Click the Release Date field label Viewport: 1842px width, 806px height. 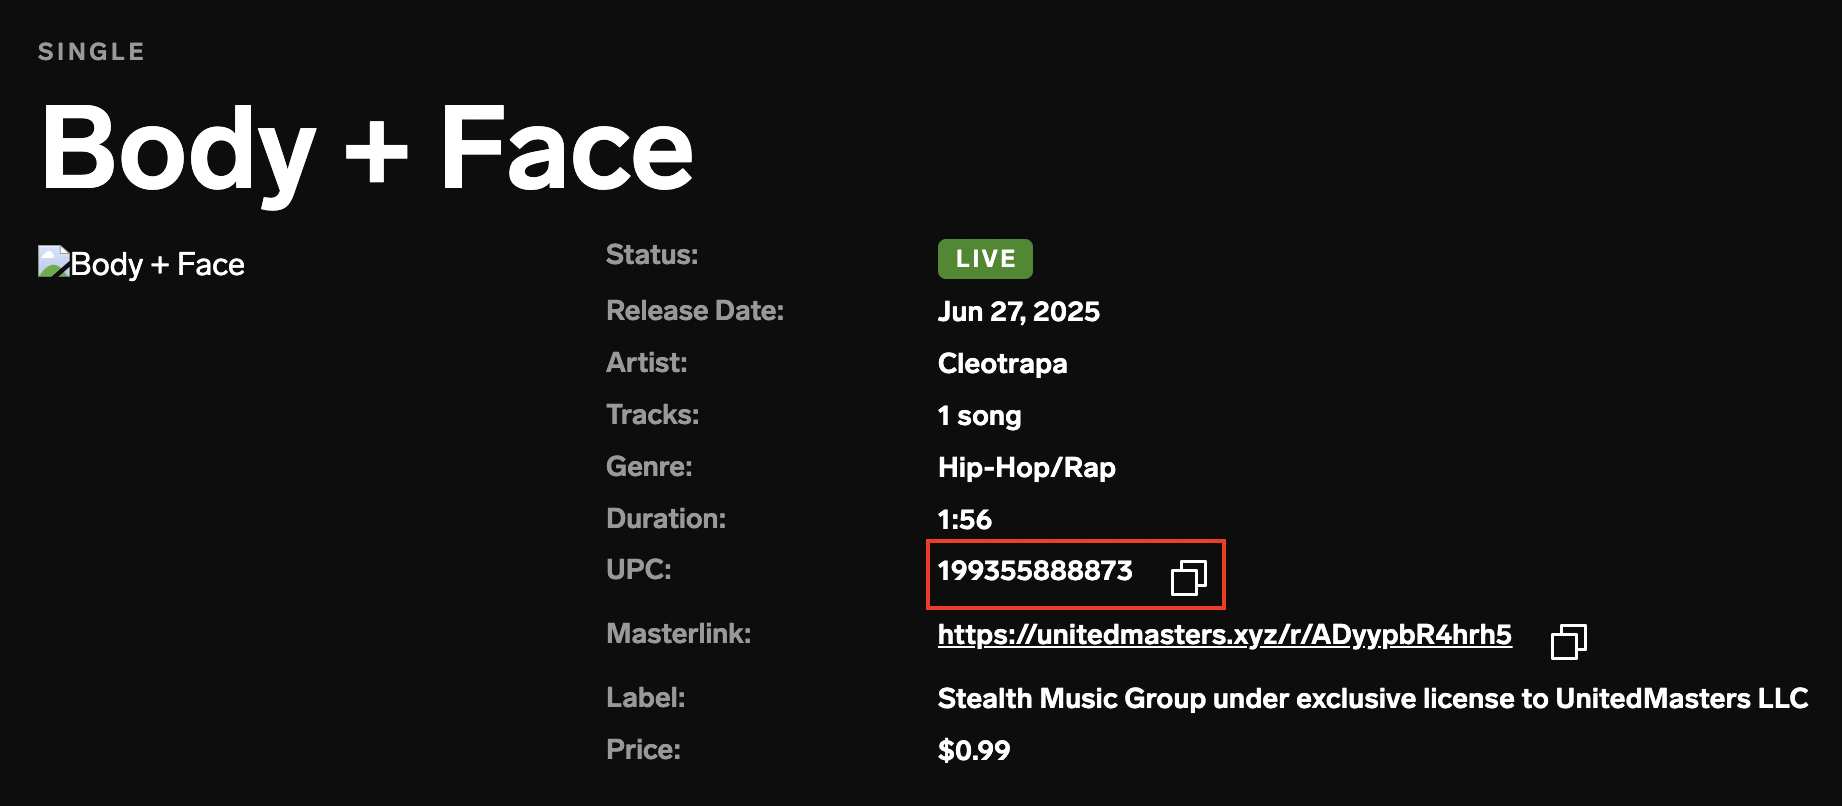(695, 311)
